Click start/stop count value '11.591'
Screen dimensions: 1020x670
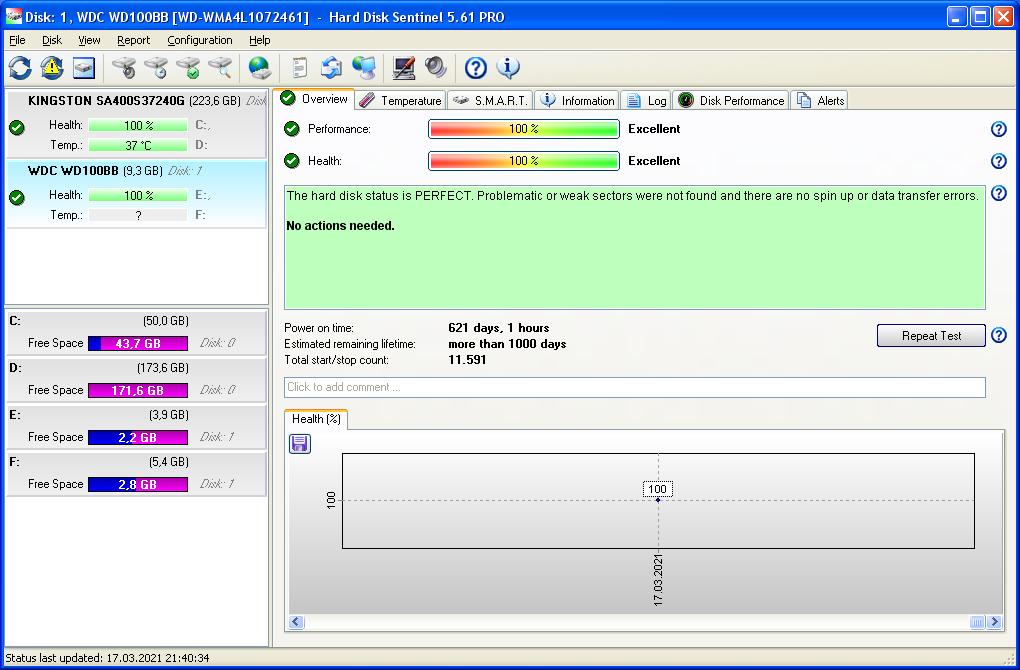pyautogui.click(x=467, y=360)
